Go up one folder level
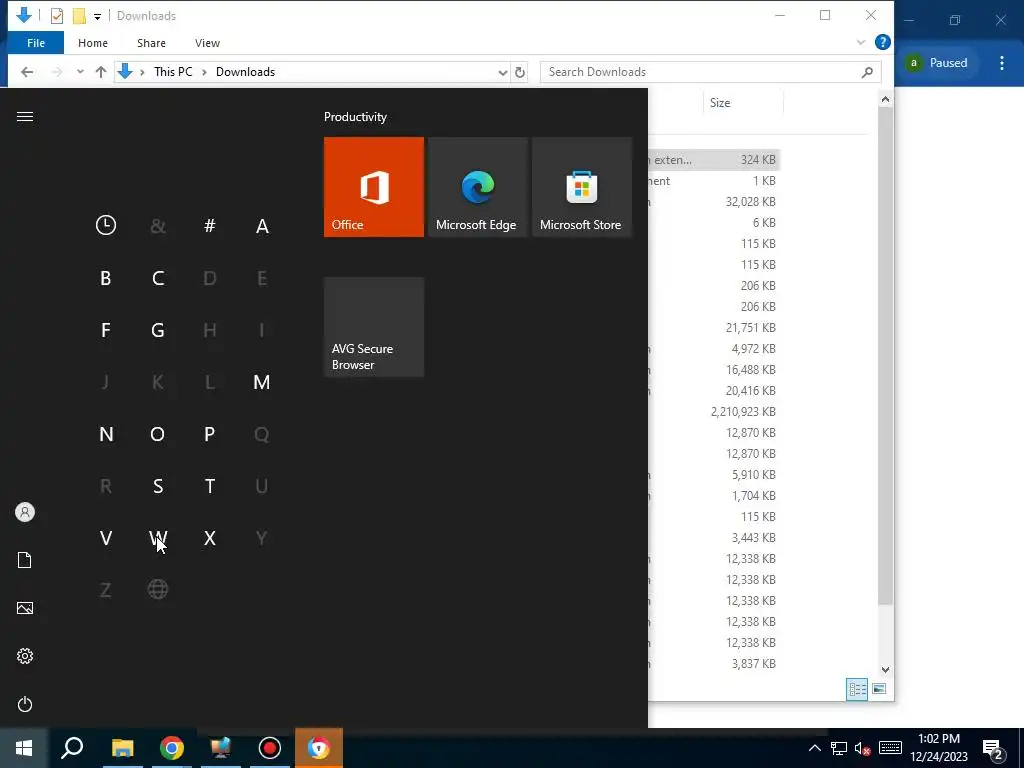Viewport: 1024px width, 768px height. (101, 72)
